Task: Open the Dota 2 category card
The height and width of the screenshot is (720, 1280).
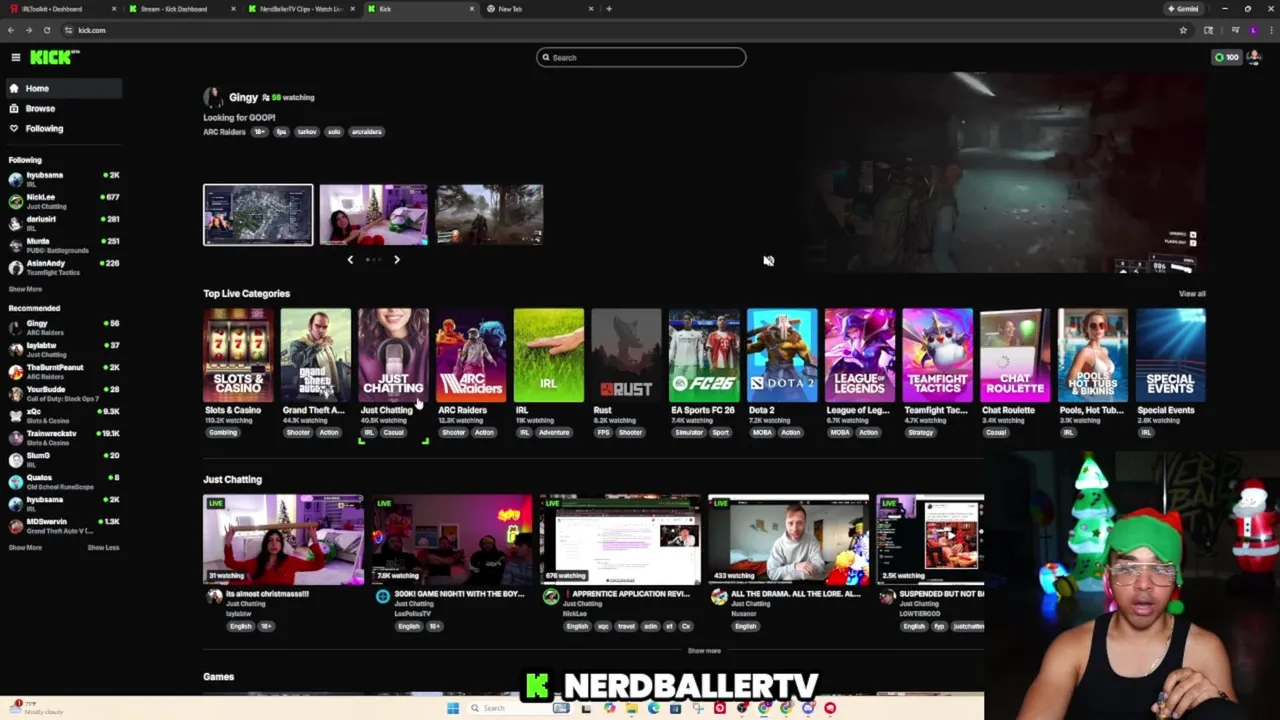Action: (782, 356)
